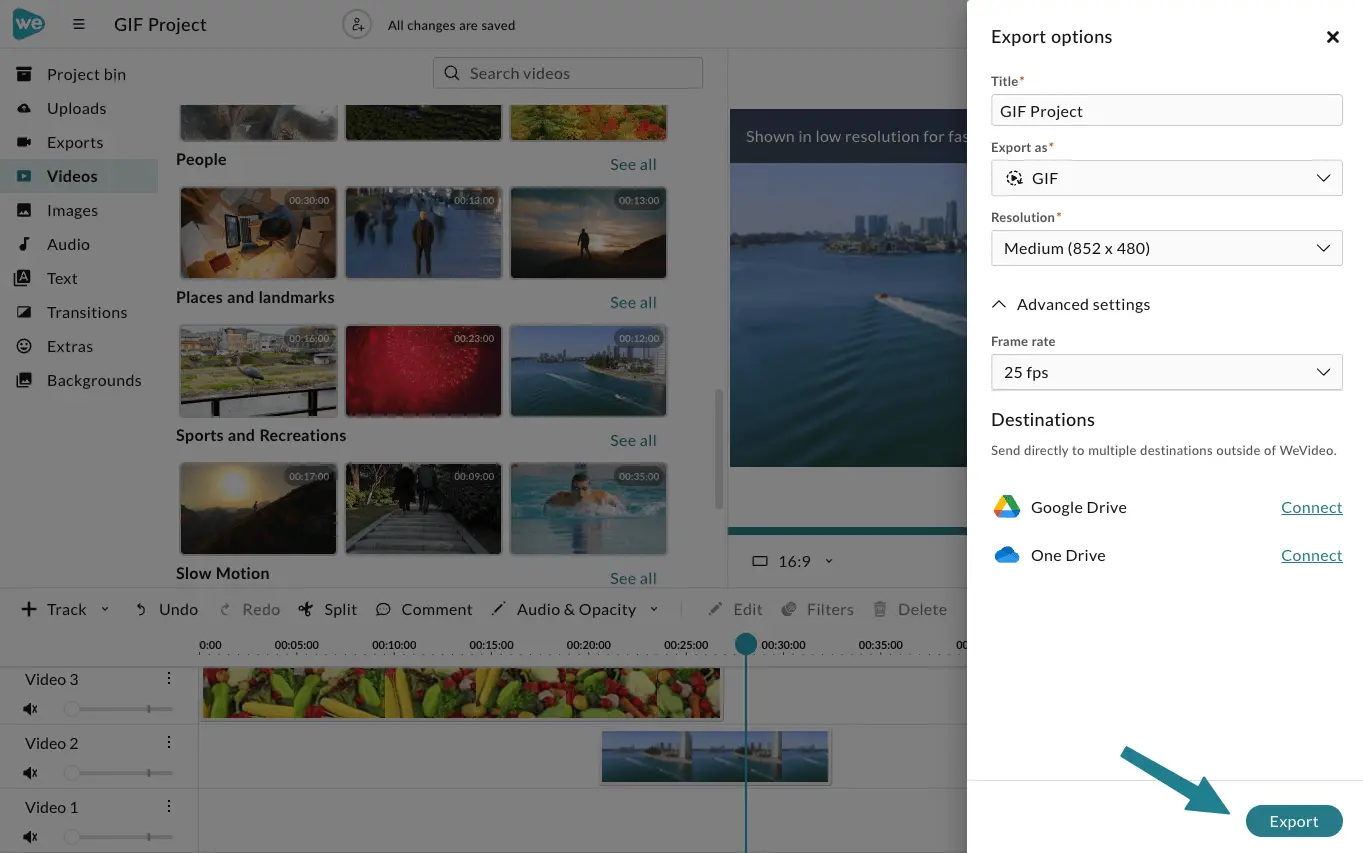Image resolution: width=1363 pixels, height=853 pixels.
Task: Click the timeline playhead marker
Action: pos(746,644)
